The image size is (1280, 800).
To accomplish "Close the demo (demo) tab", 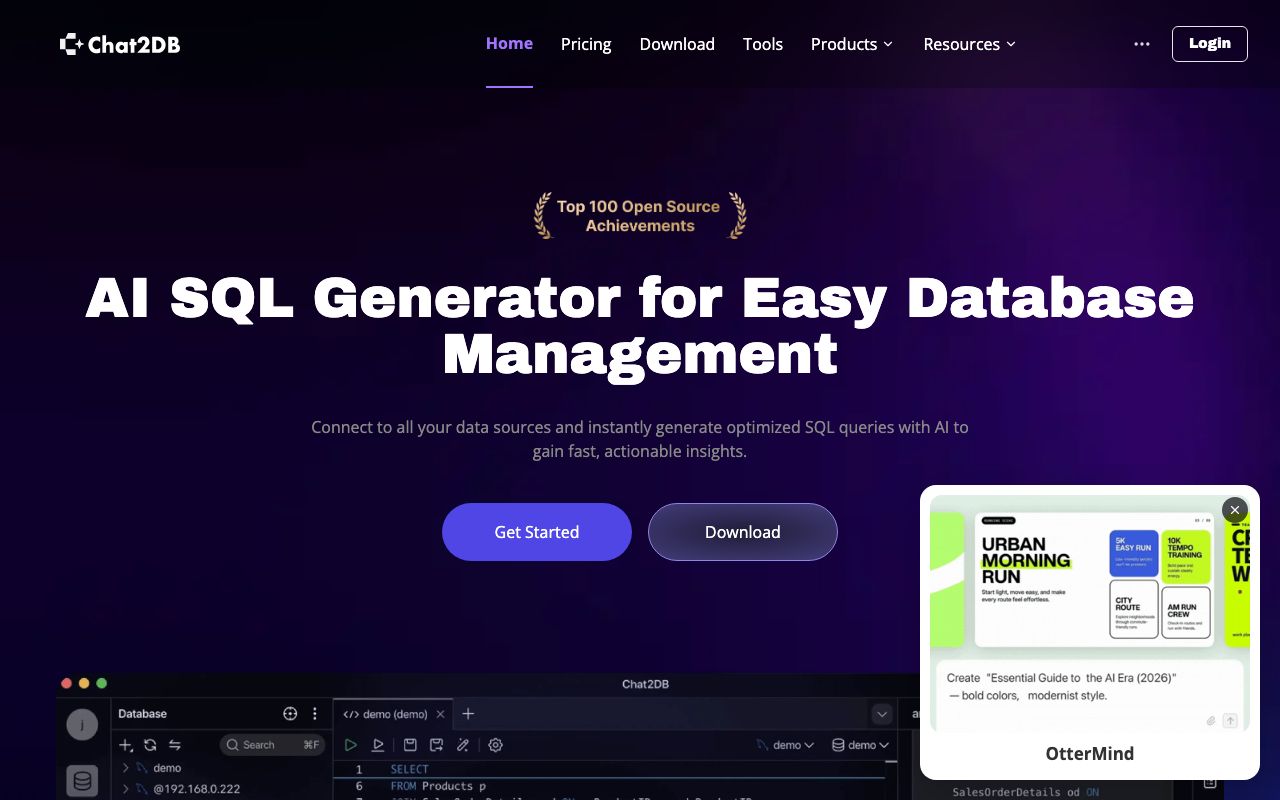I will click(x=442, y=714).
